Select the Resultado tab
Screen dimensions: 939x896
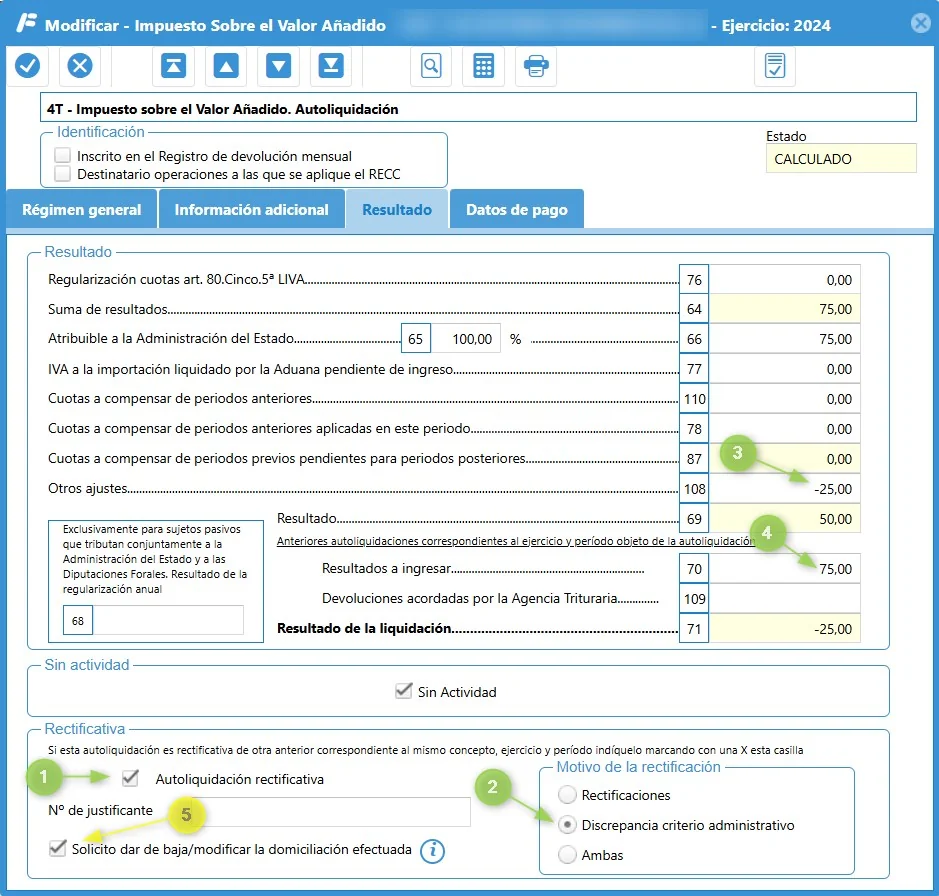click(397, 209)
